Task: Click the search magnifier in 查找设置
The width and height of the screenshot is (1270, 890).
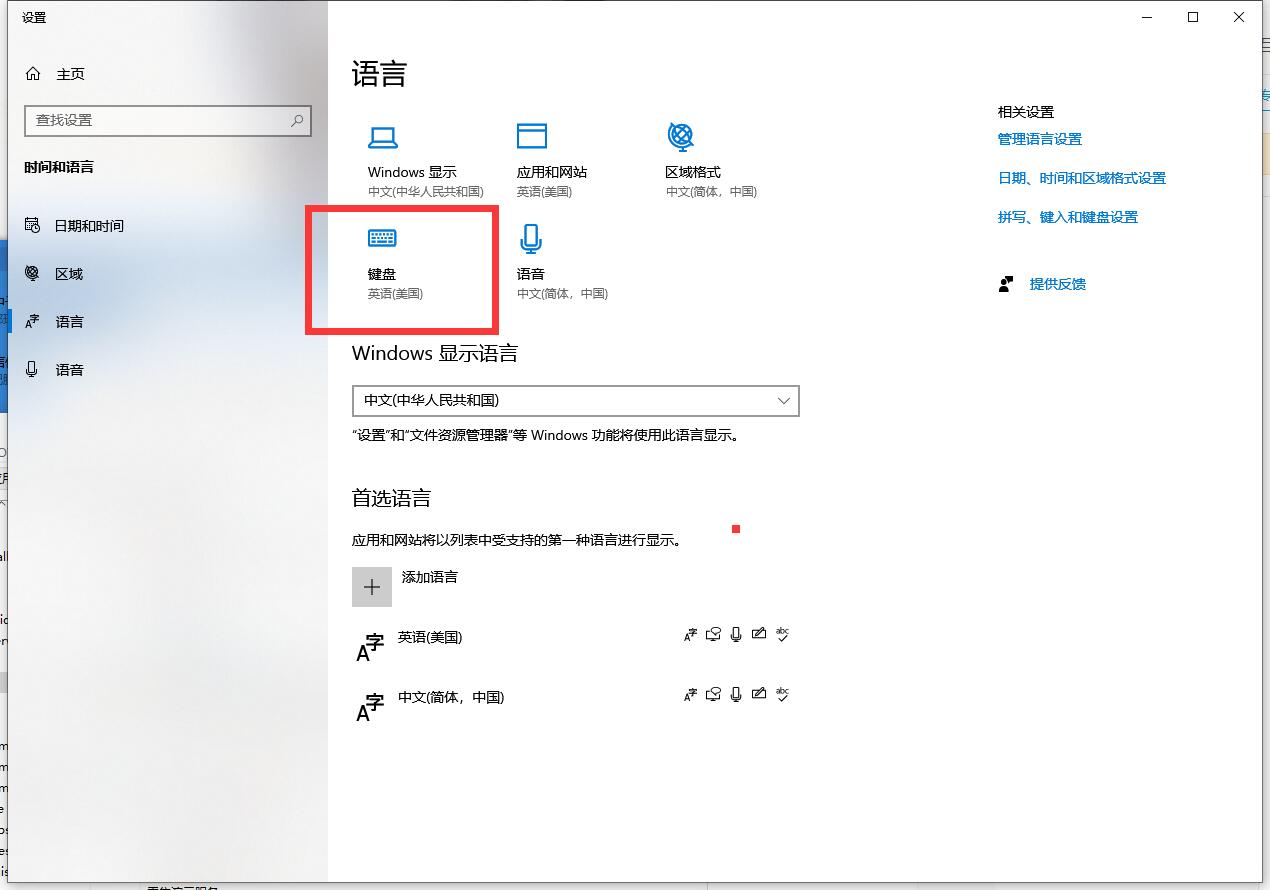Action: [297, 120]
